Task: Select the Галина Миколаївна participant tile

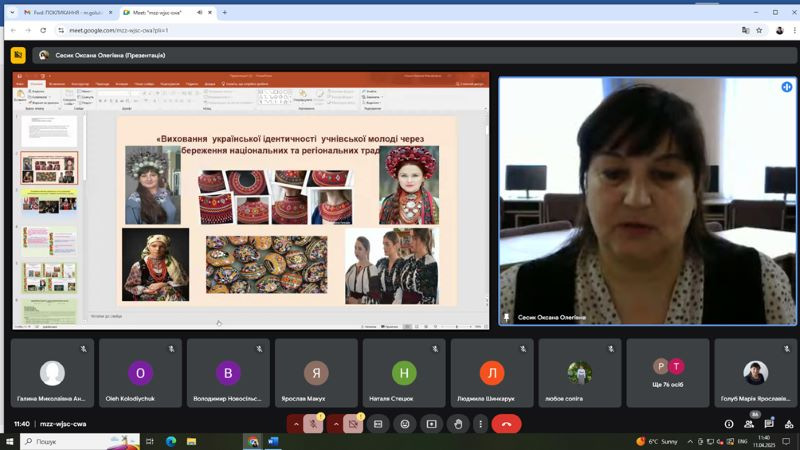Action: (52, 373)
